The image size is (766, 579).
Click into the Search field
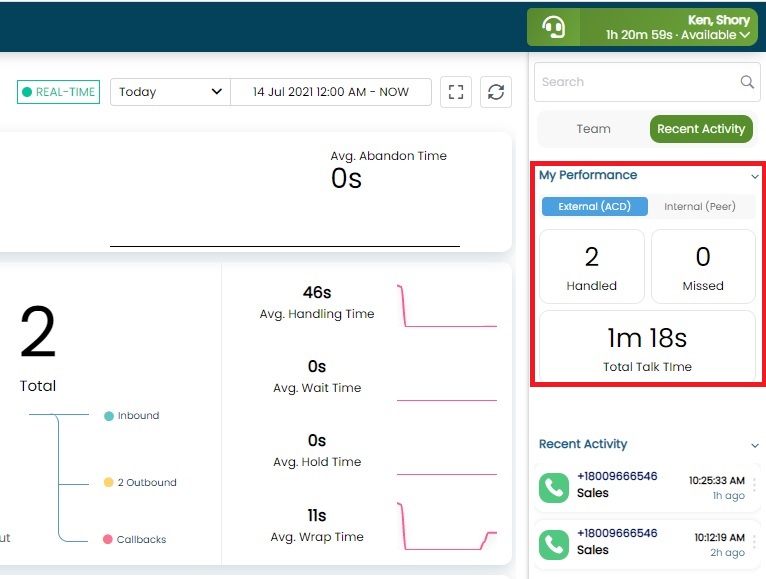click(x=647, y=82)
